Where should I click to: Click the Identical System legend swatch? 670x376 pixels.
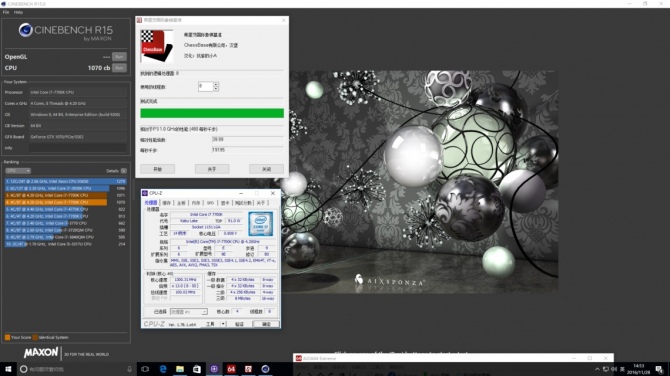pos(35,338)
